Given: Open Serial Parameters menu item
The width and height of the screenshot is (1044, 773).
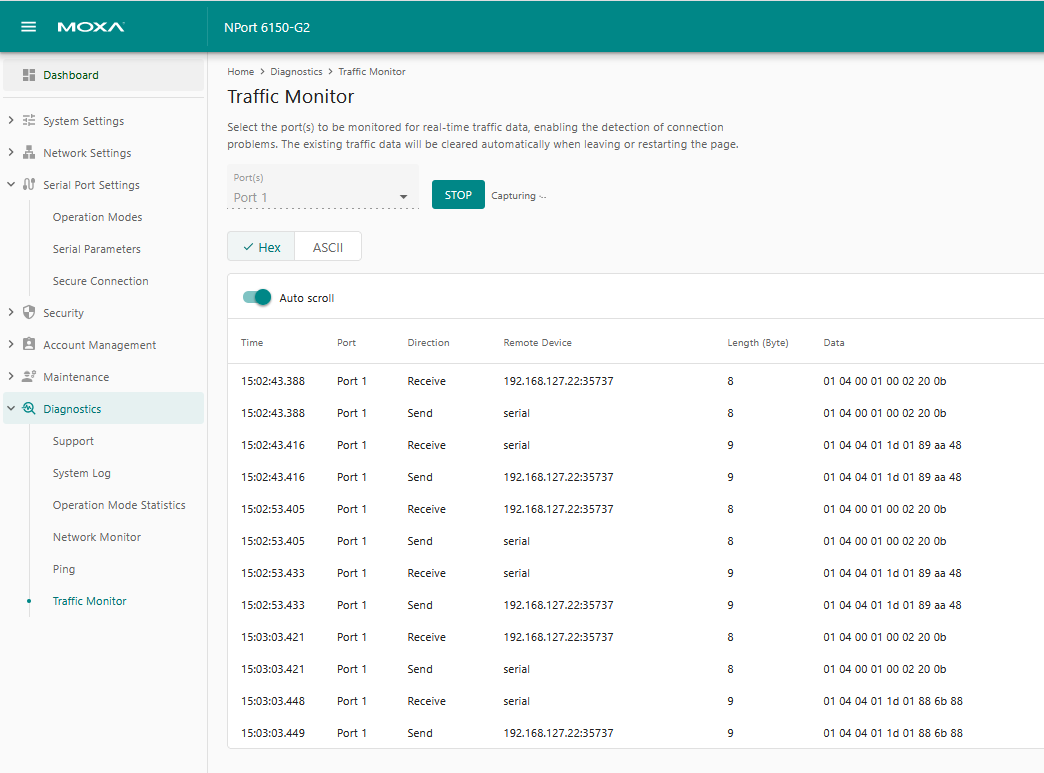Looking at the screenshot, I should (x=97, y=249).
